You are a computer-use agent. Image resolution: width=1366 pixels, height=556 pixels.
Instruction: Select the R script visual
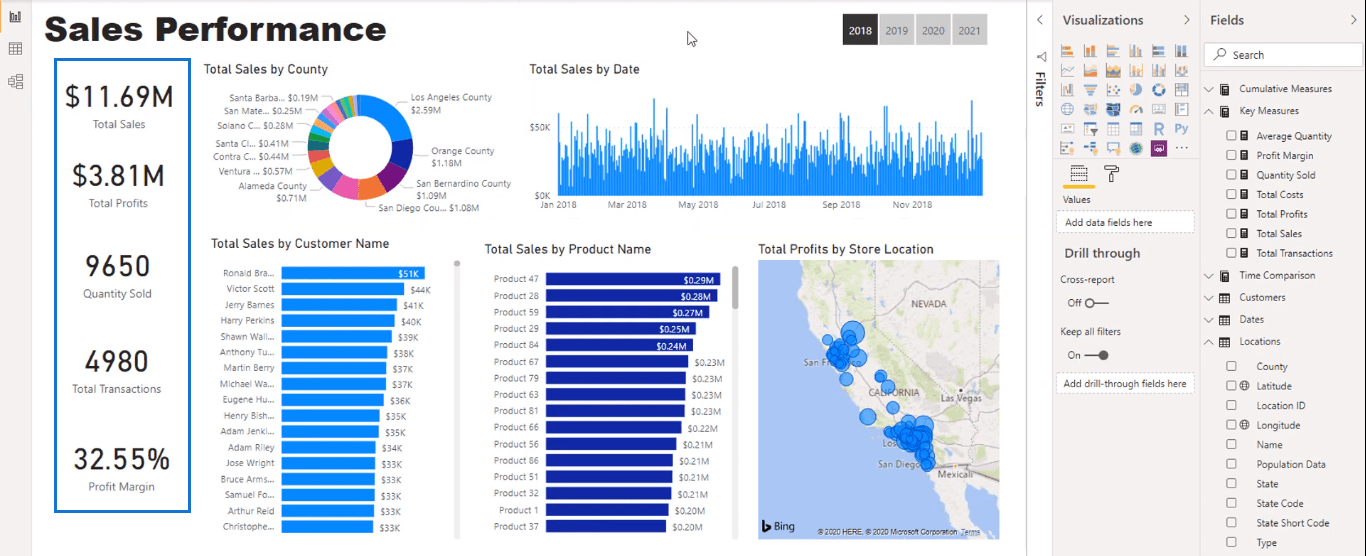click(x=1159, y=128)
